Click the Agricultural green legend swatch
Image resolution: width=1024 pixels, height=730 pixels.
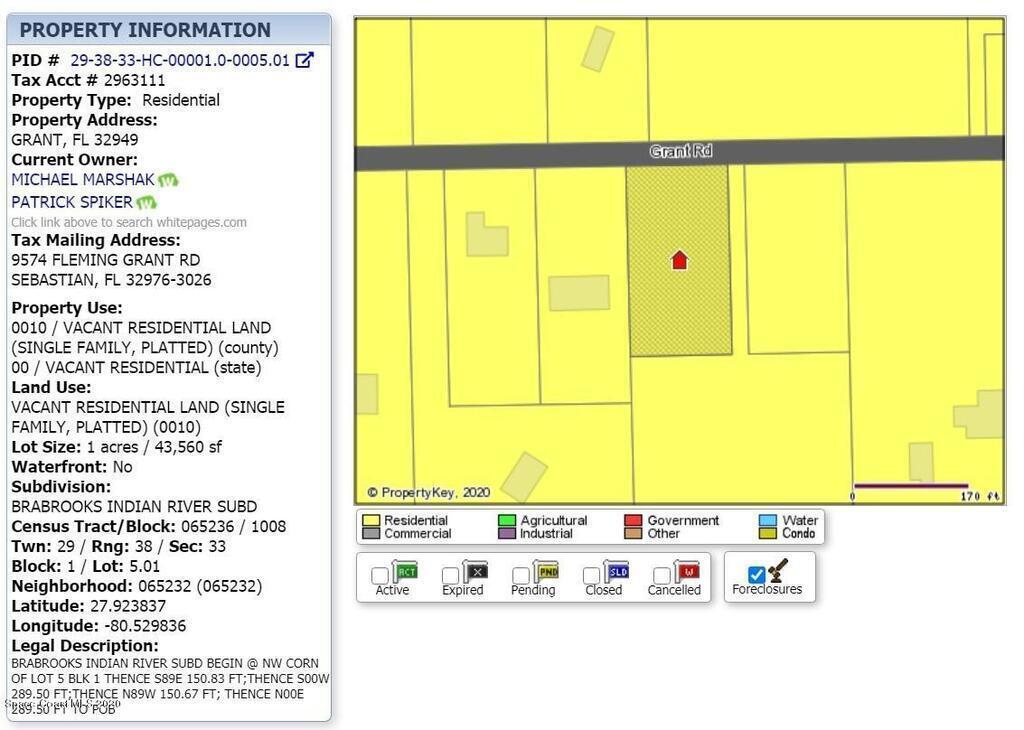(507, 521)
